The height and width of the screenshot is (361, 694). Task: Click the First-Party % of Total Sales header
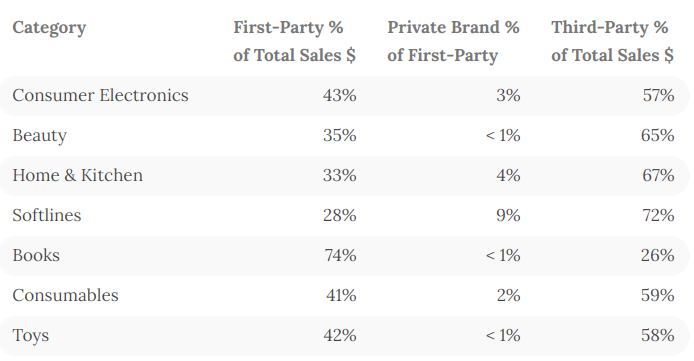pos(294,41)
